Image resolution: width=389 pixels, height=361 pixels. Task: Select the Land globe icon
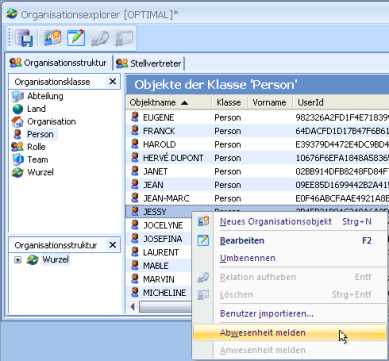(x=17, y=109)
